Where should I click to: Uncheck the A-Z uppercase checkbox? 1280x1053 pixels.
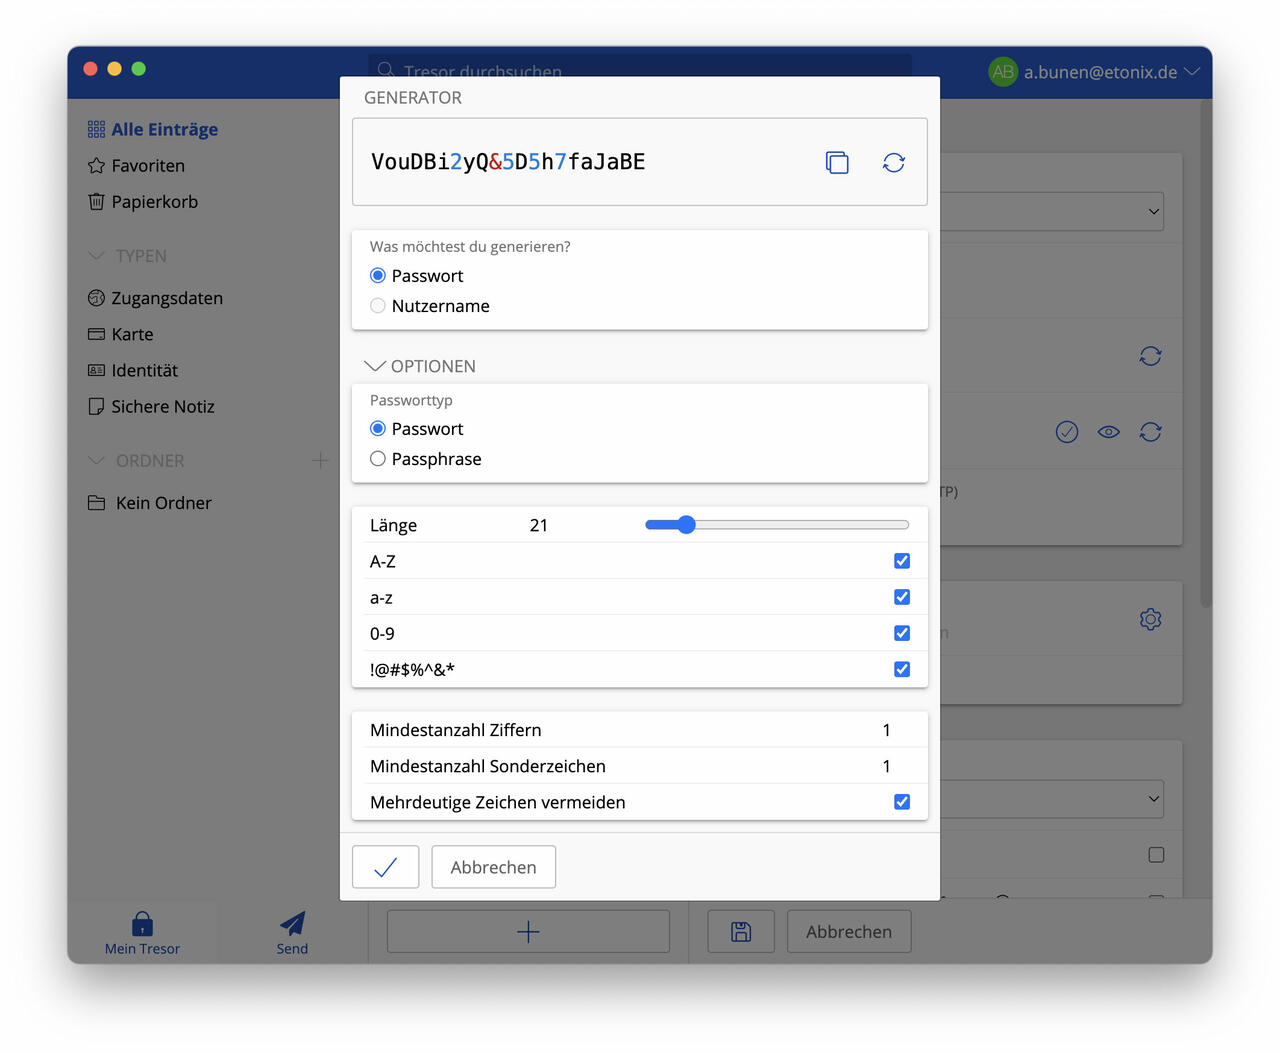click(x=902, y=561)
